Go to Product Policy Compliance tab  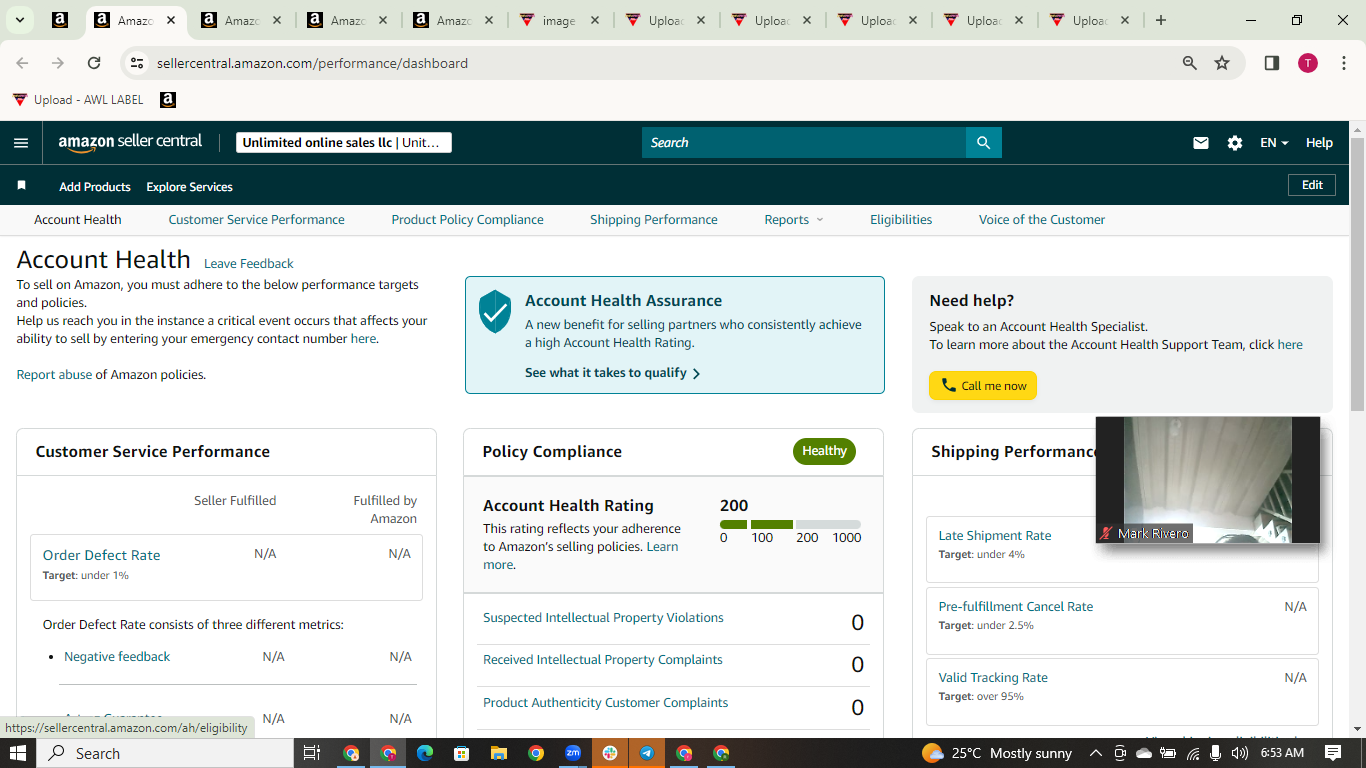click(468, 220)
